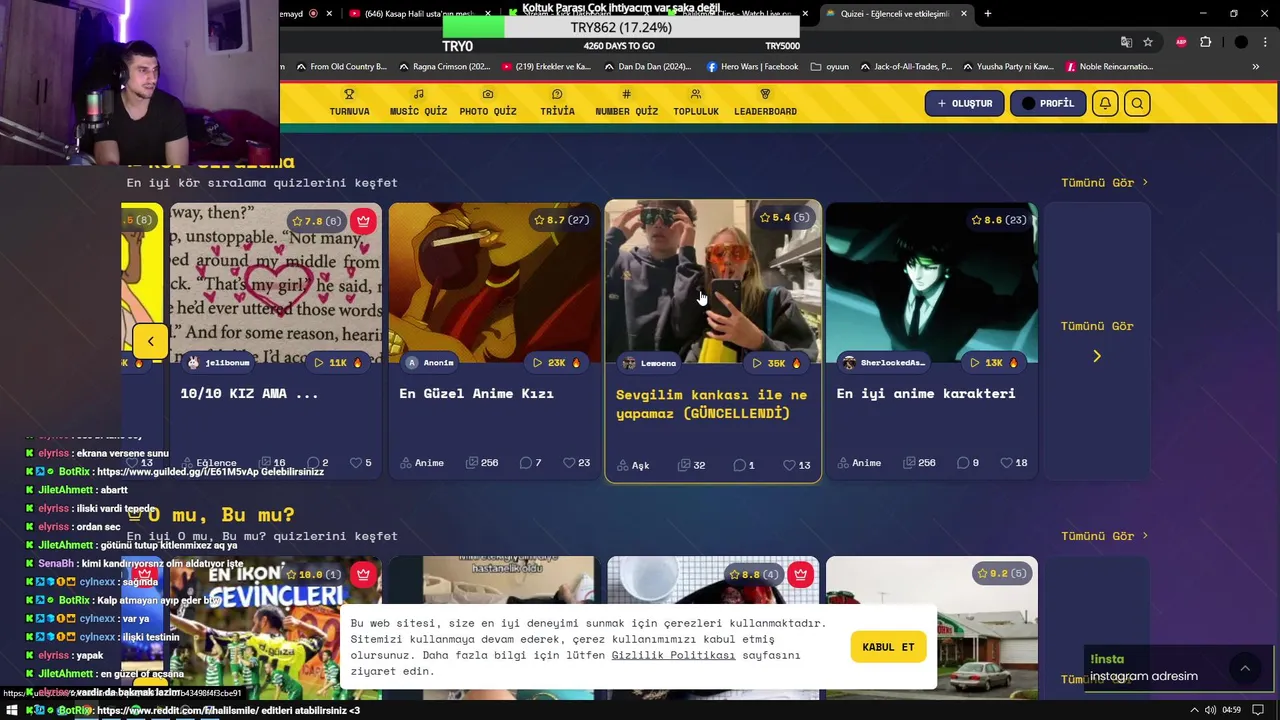Open Hero Wars Facebook bookmark

coord(752,67)
